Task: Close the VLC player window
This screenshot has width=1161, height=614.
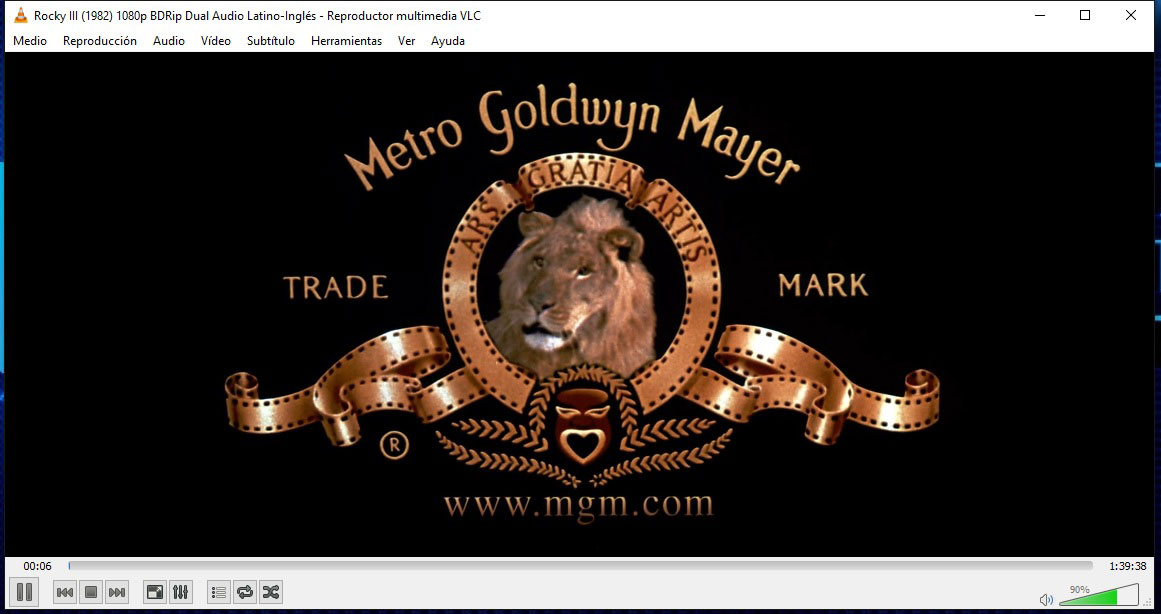Action: pyautogui.click(x=1131, y=15)
